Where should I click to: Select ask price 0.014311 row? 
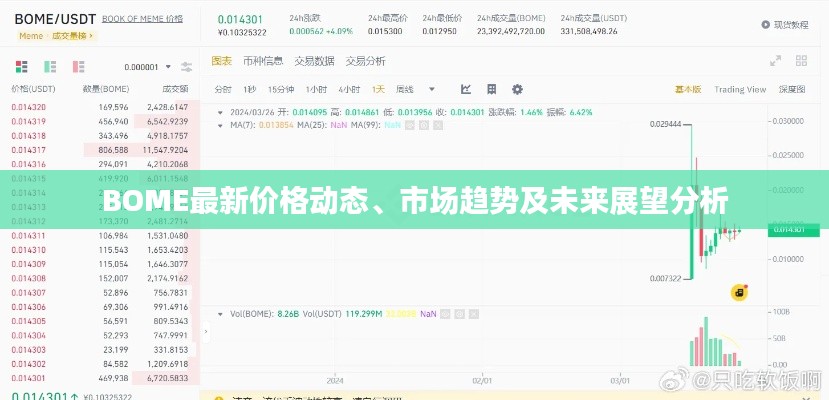[x=100, y=236]
